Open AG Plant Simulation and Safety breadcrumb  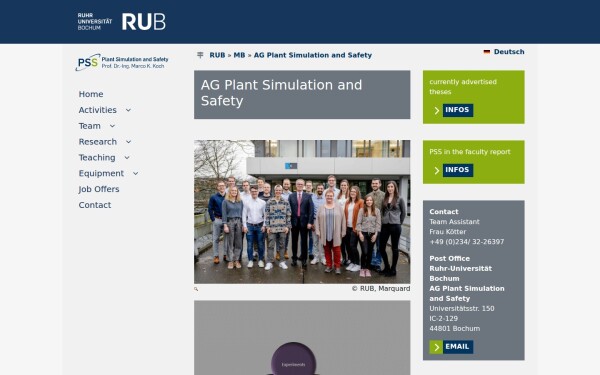313,55
